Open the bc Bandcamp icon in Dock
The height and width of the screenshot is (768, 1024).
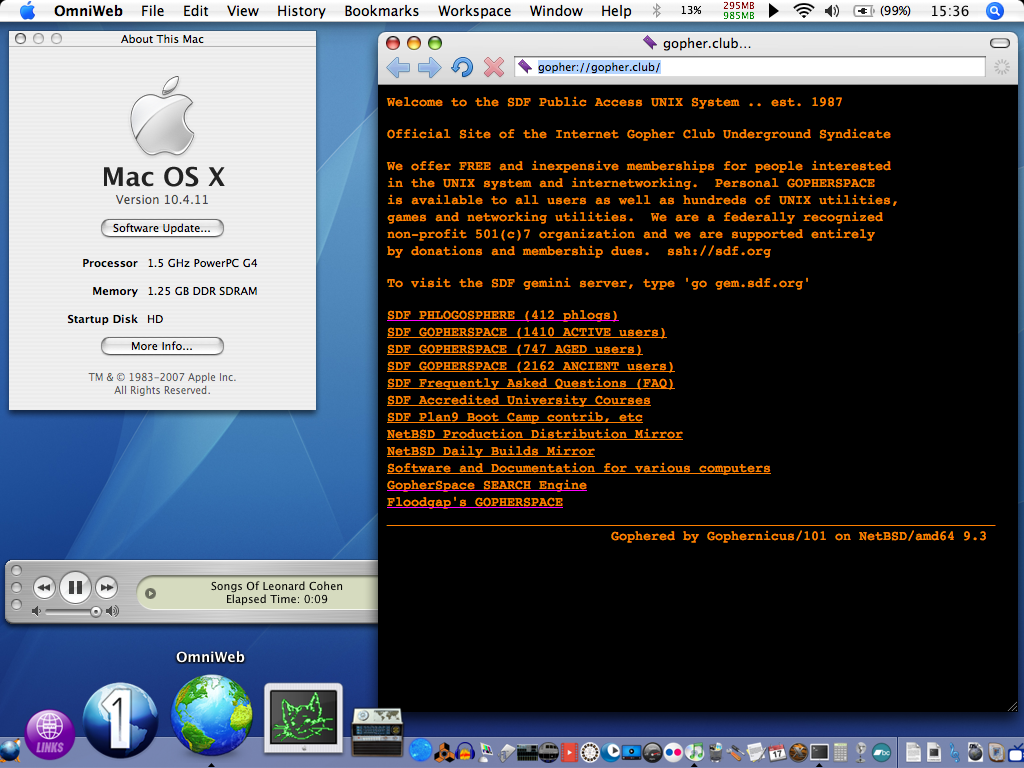click(x=881, y=752)
